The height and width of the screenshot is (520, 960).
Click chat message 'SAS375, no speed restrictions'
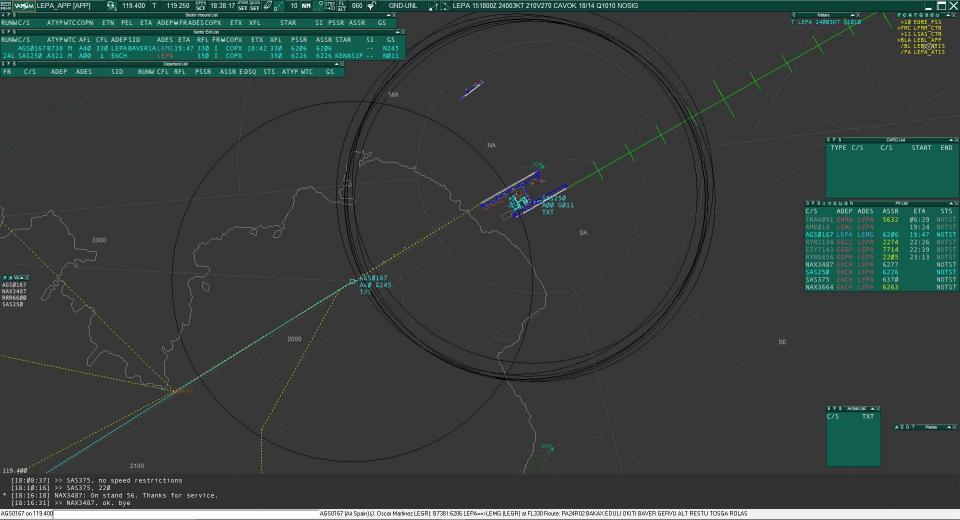[125, 481]
